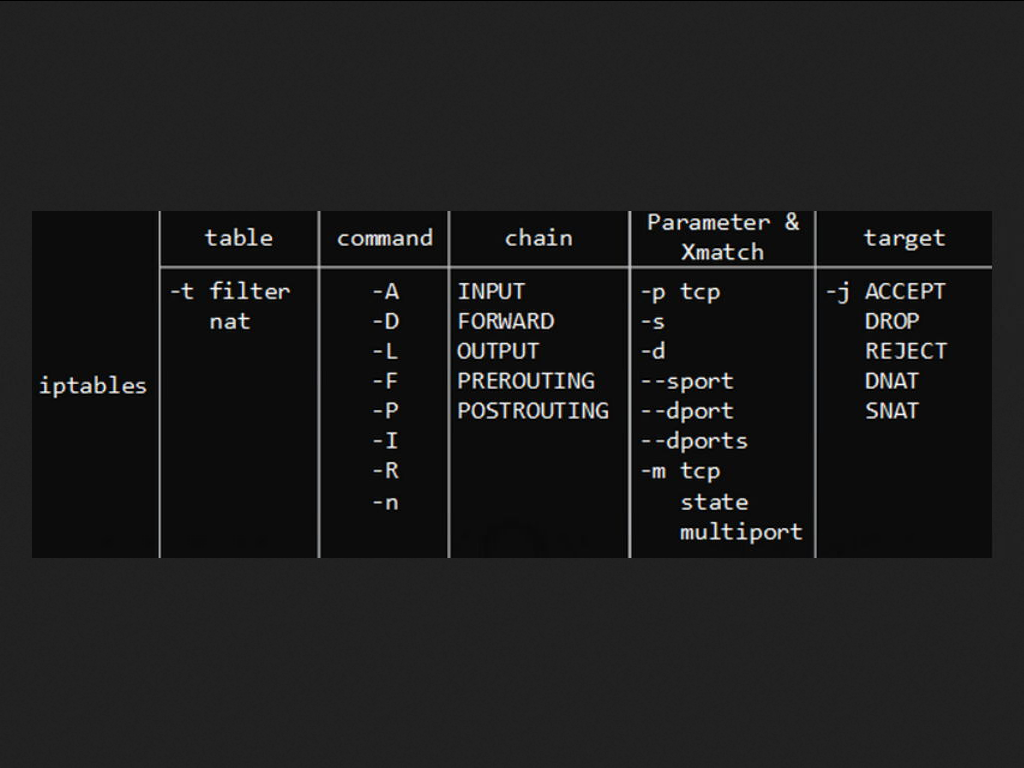Select the target column header
Image resolution: width=1024 pixels, height=768 pixels.
coord(904,238)
